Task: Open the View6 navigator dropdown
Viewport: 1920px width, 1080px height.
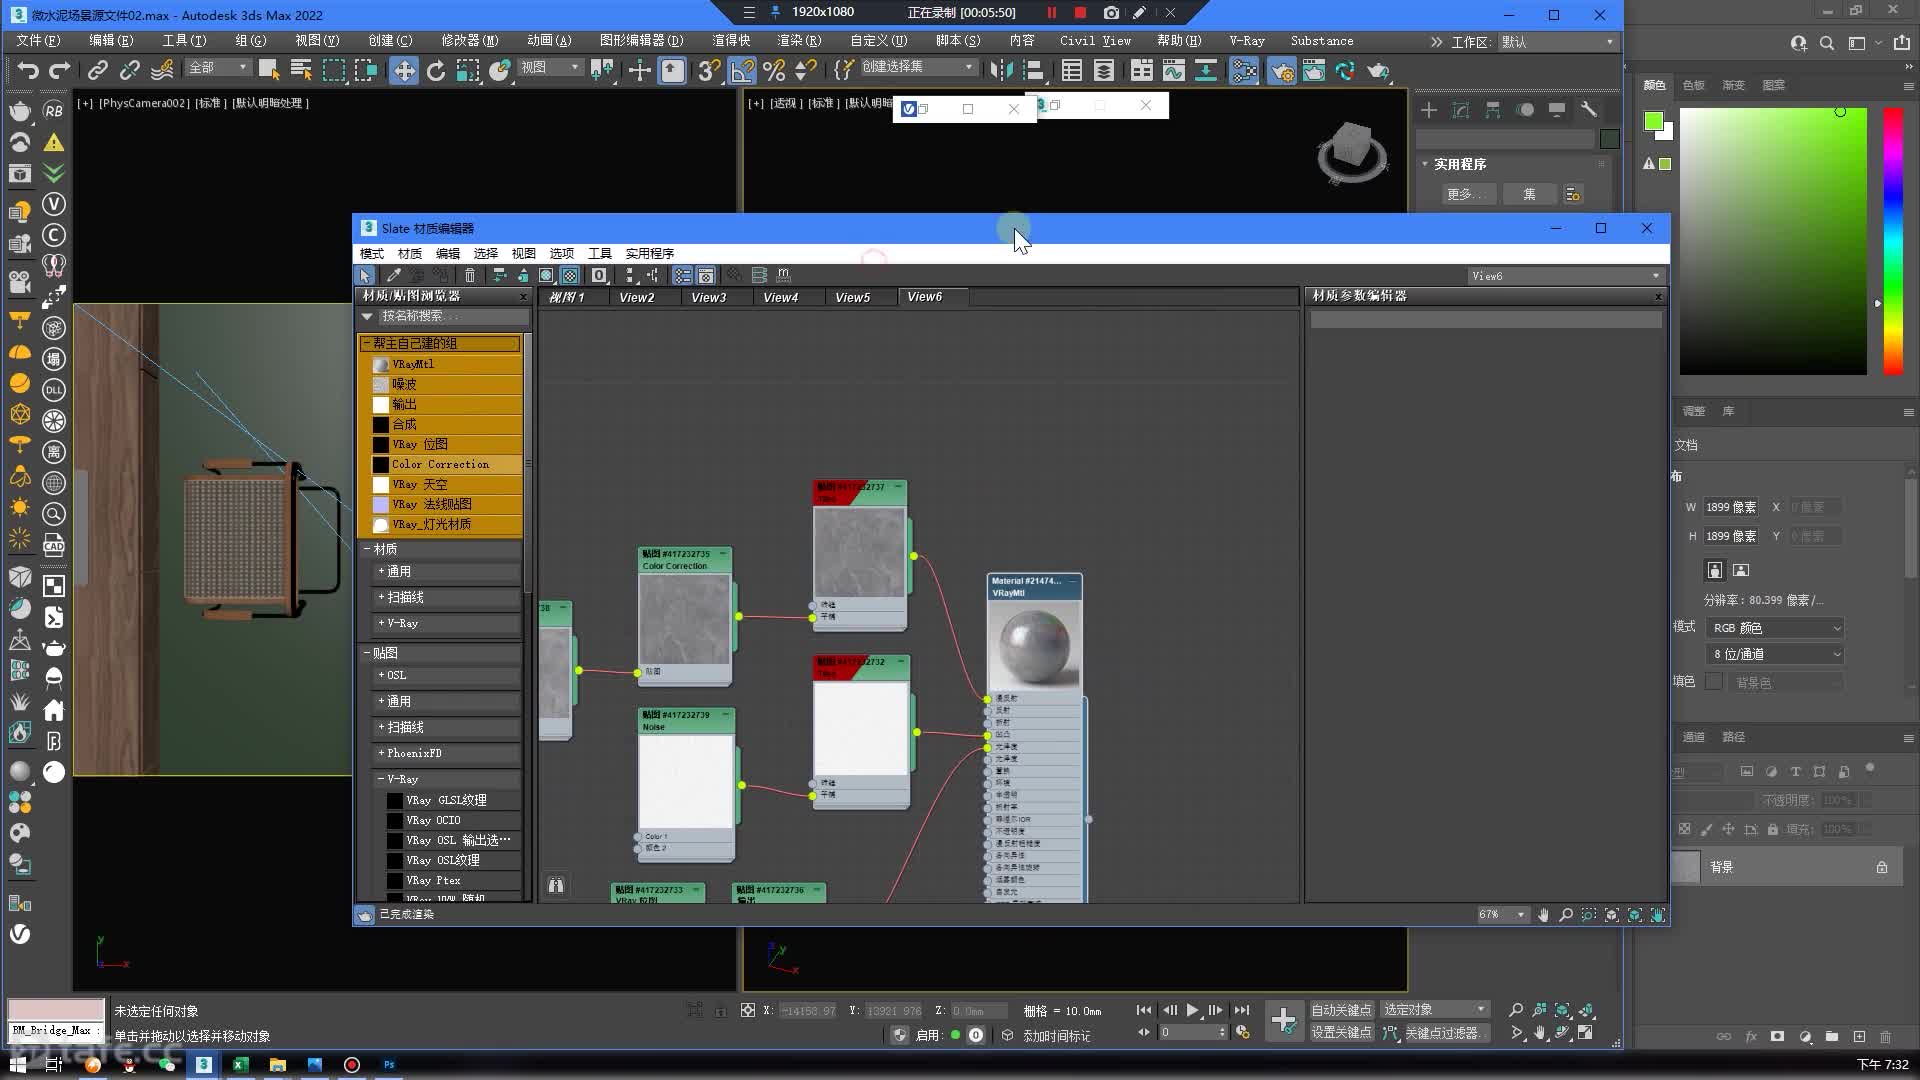Action: [1565, 276]
